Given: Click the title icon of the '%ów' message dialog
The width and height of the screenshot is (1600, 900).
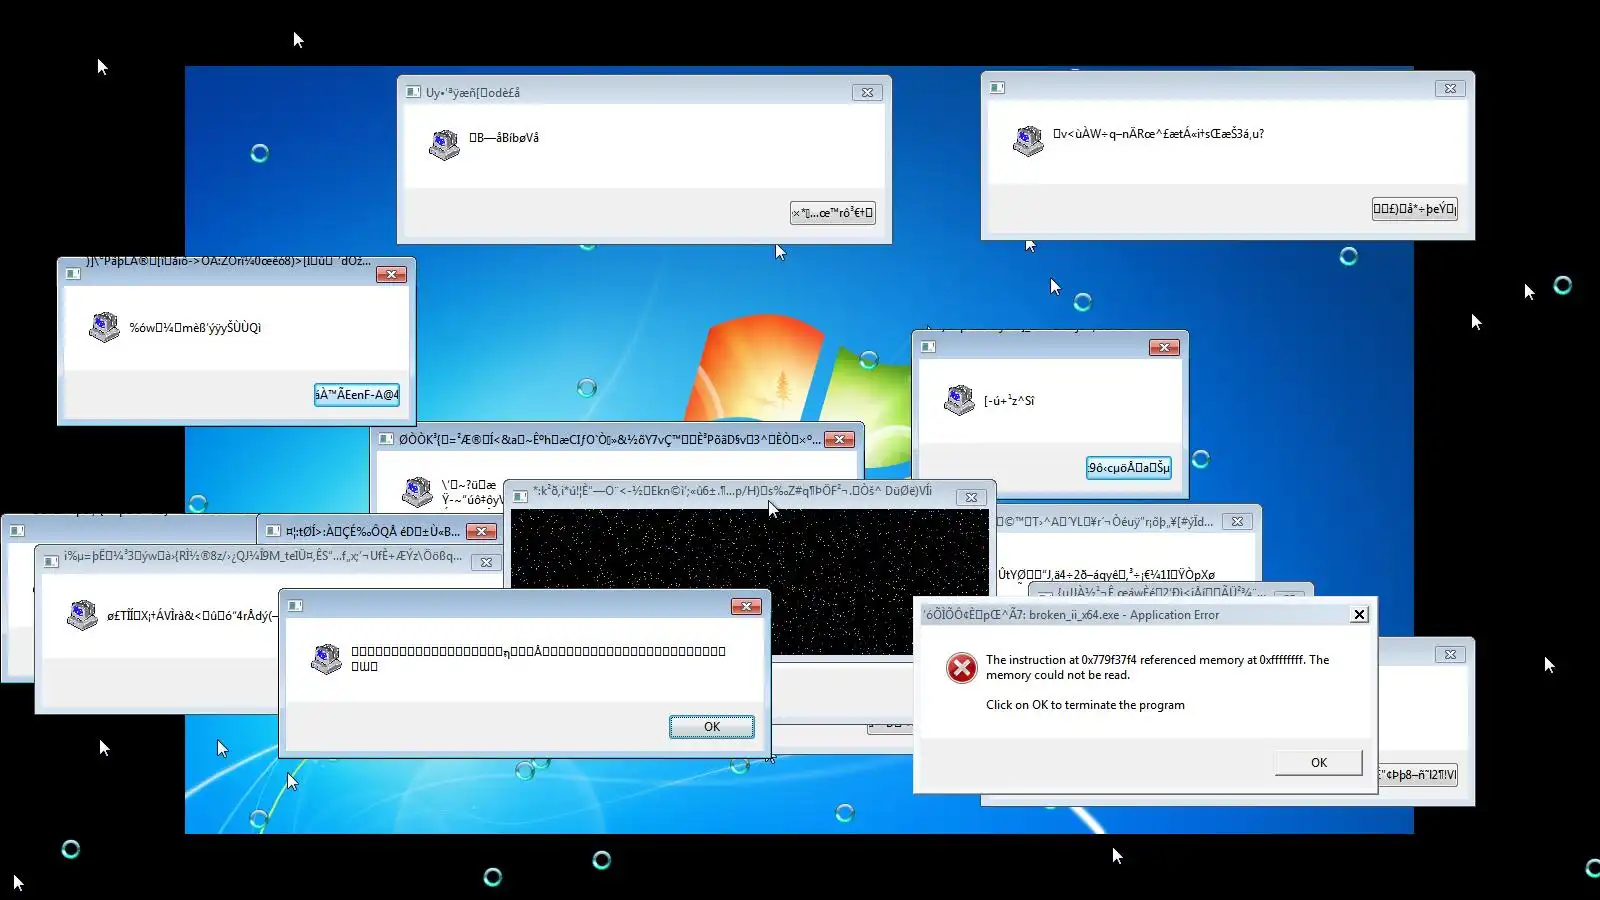Looking at the screenshot, I should point(73,274).
